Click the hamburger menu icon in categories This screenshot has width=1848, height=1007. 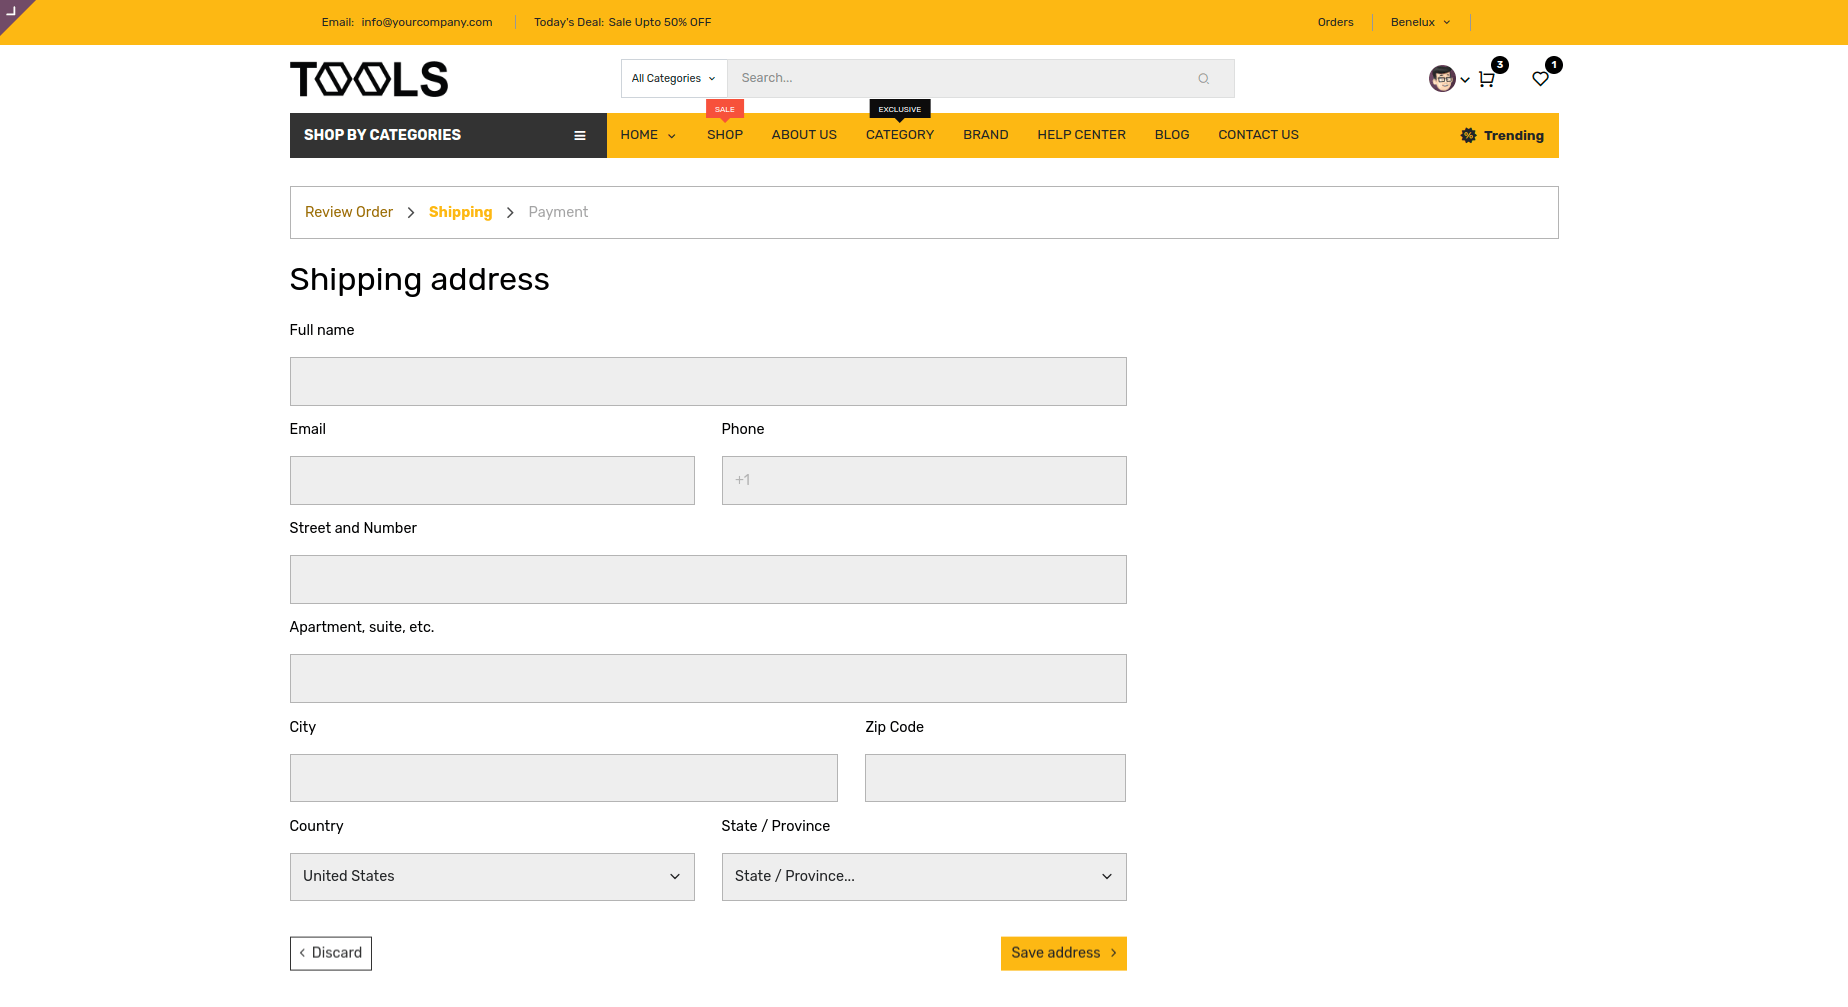click(579, 136)
